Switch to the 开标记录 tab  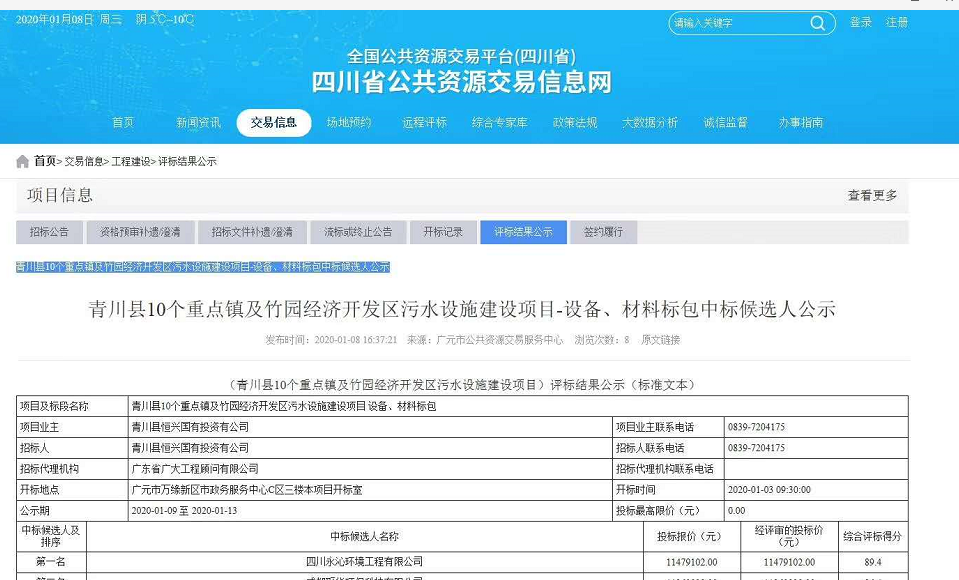tap(443, 232)
